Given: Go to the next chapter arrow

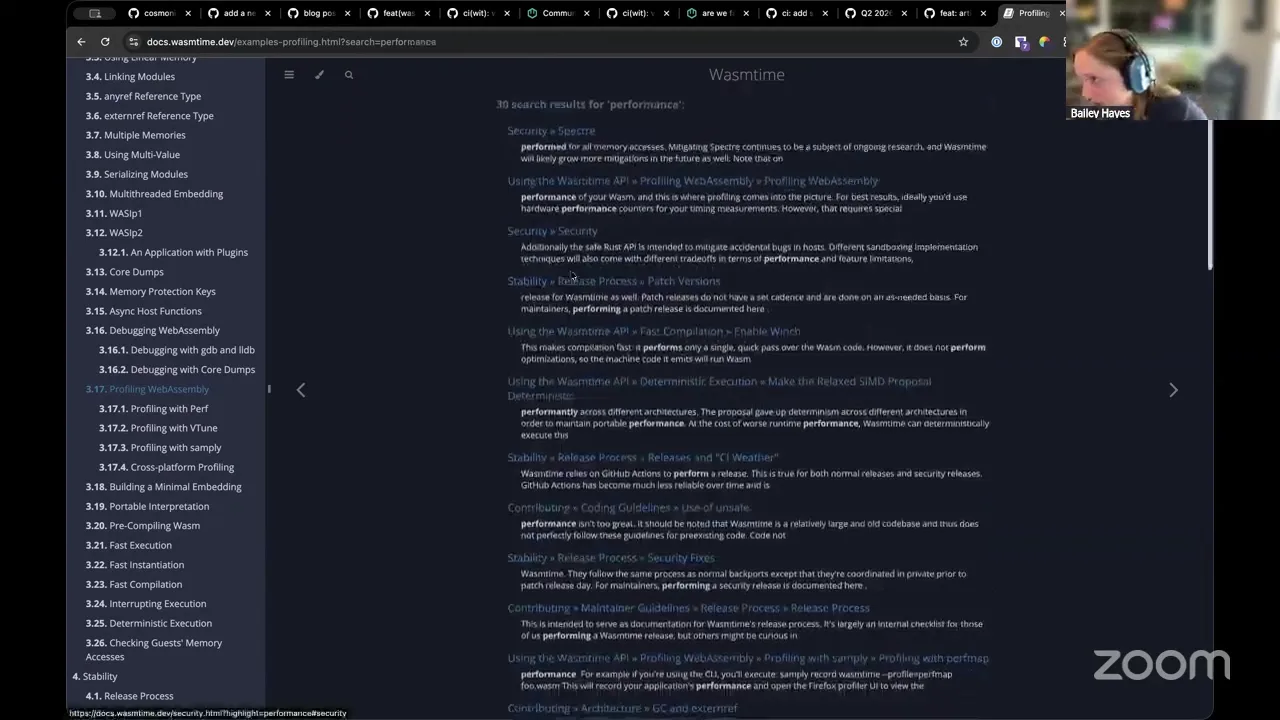Looking at the screenshot, I should 1173,390.
